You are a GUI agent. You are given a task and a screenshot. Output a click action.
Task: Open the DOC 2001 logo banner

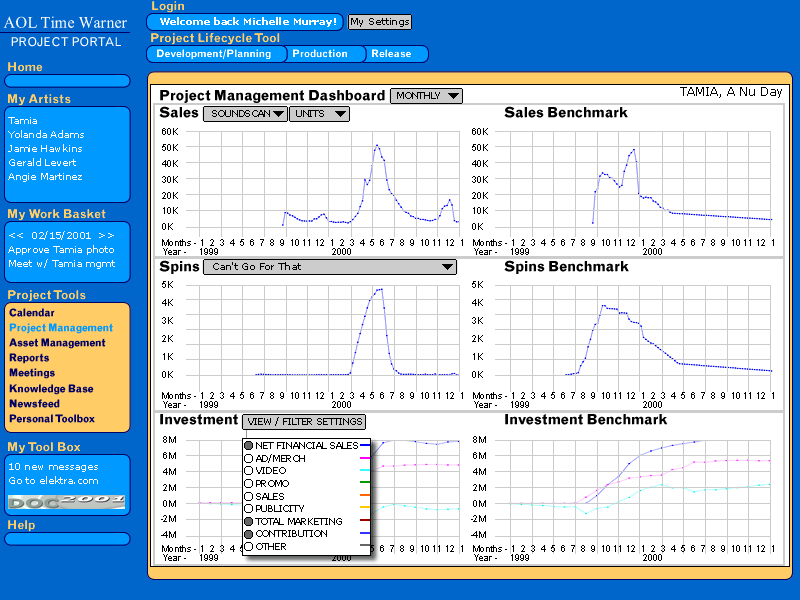[x=67, y=500]
